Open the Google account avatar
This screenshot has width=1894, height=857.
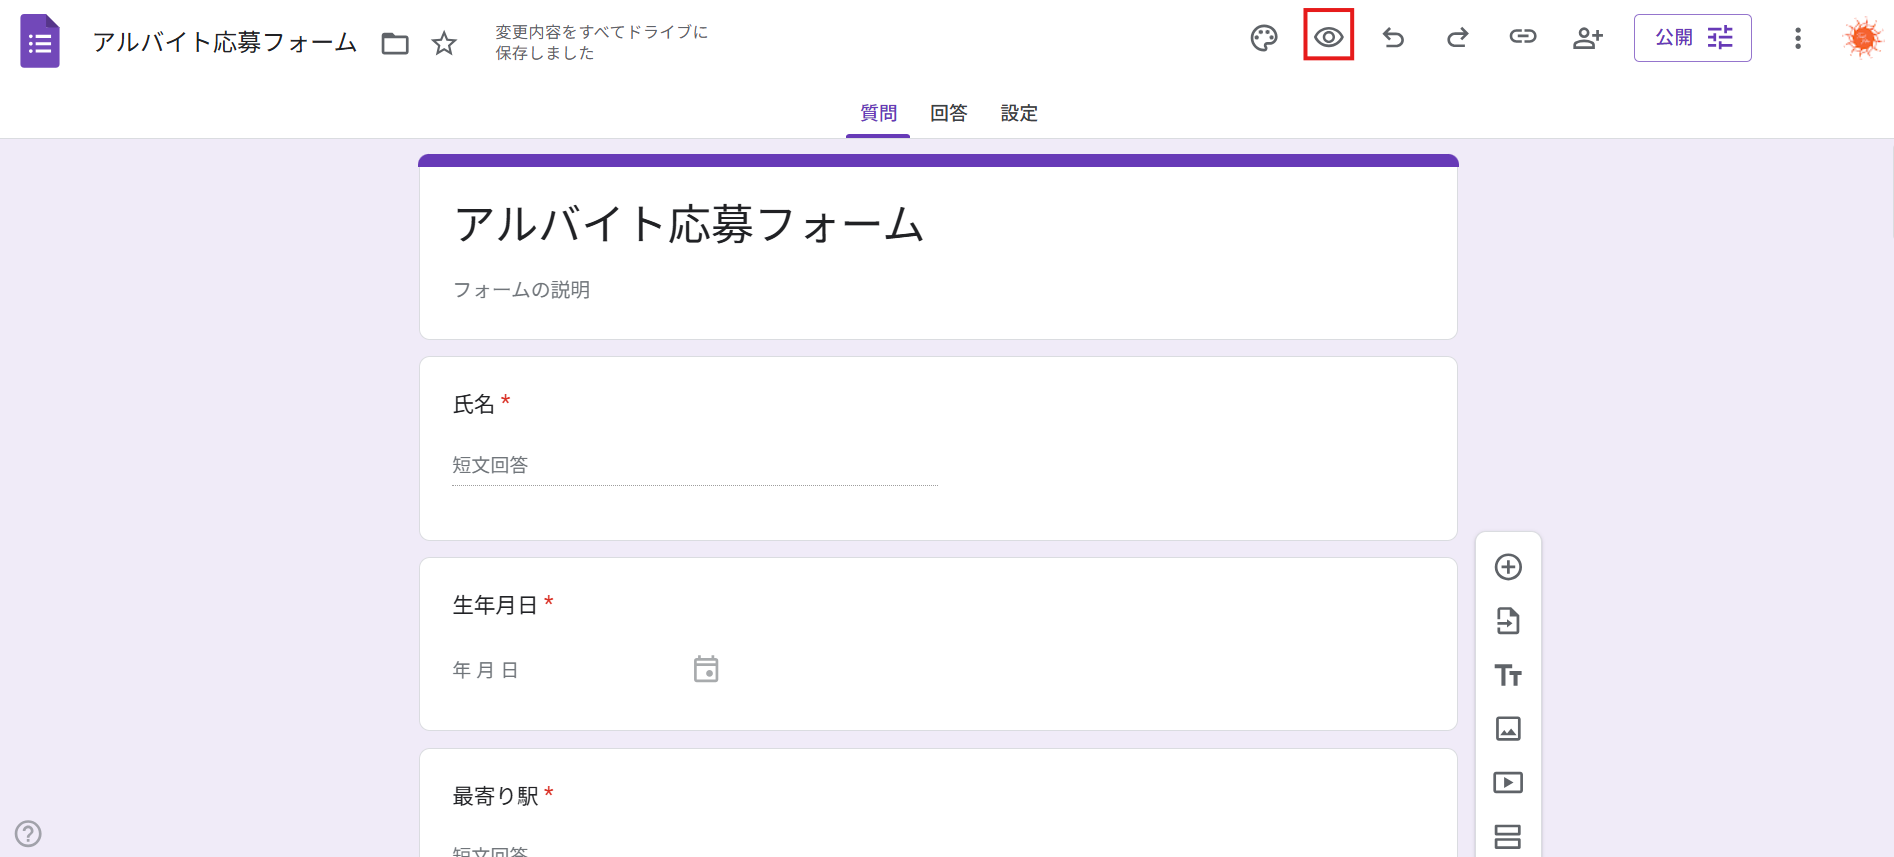(x=1862, y=38)
